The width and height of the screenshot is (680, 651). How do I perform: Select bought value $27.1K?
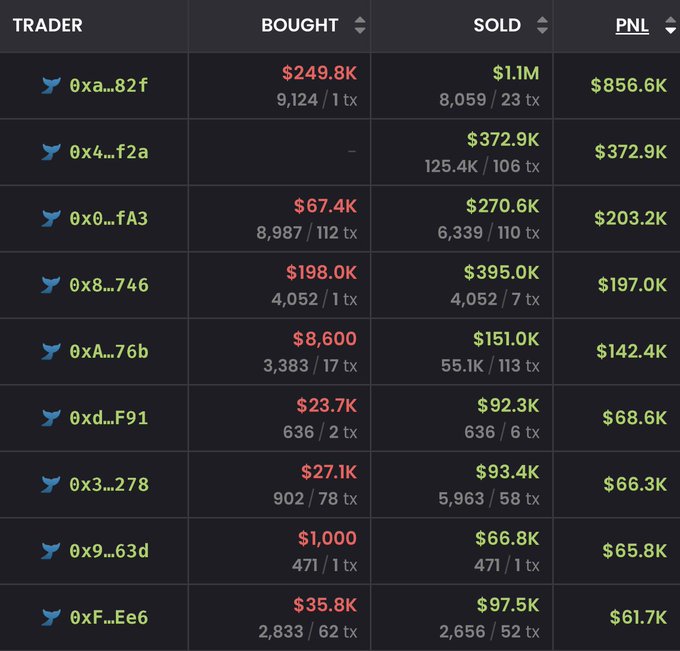(329, 472)
